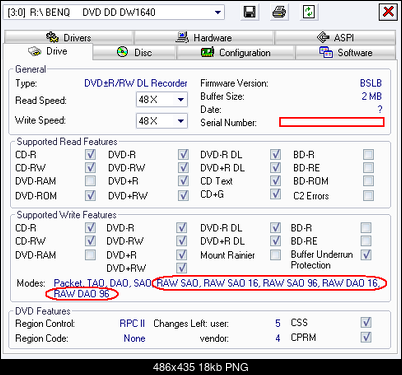Click firmware version value BSLB
This screenshot has width=402, height=375.
(x=371, y=83)
